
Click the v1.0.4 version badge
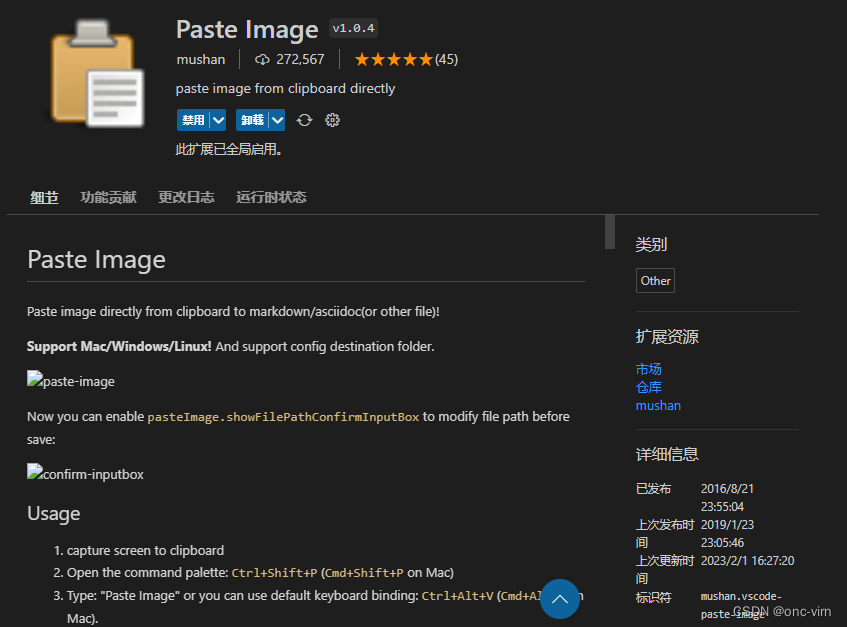tap(353, 29)
